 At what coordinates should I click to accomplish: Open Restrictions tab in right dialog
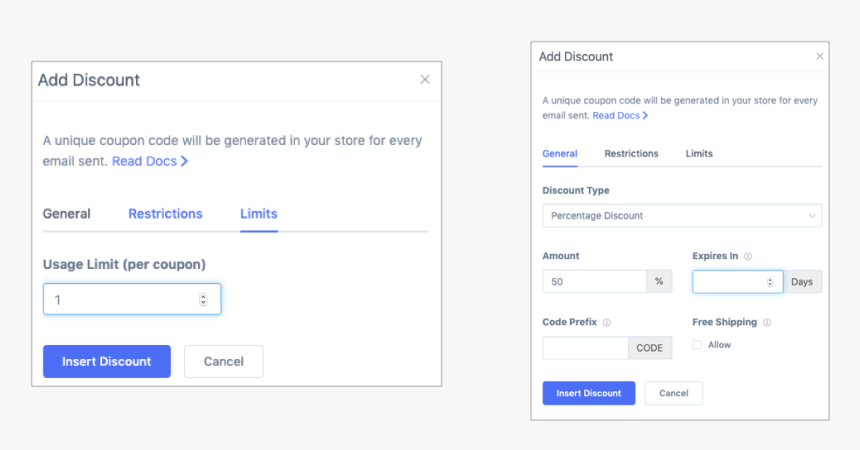[x=631, y=154]
